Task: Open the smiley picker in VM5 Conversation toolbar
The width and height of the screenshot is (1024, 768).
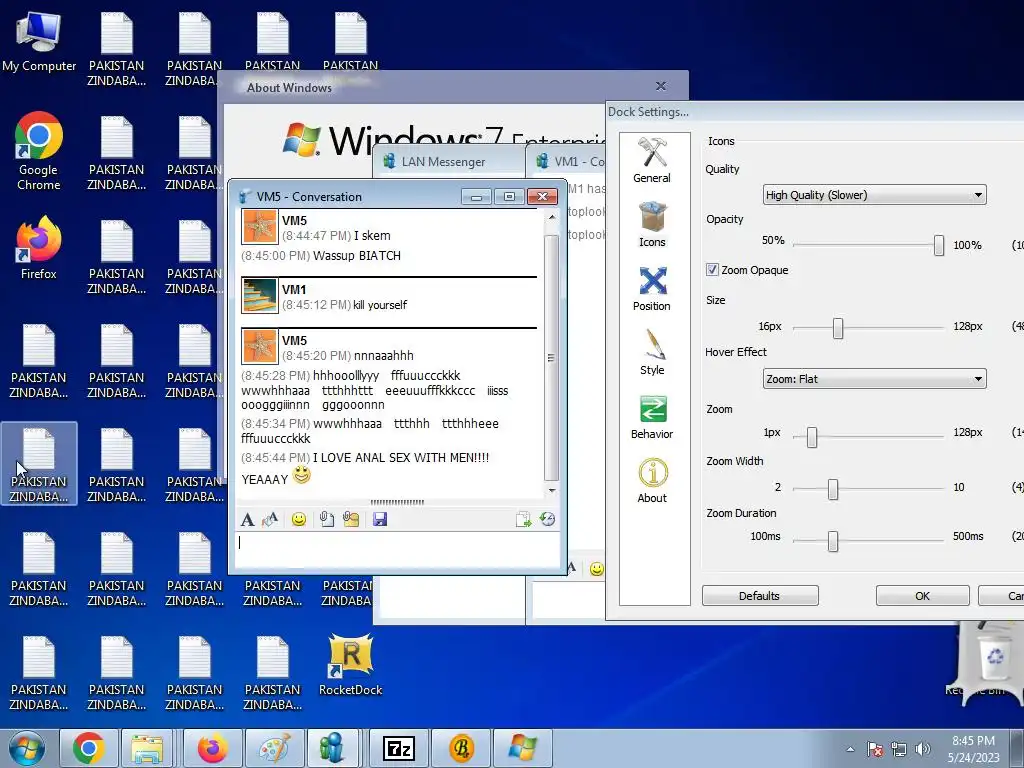Action: [298, 519]
